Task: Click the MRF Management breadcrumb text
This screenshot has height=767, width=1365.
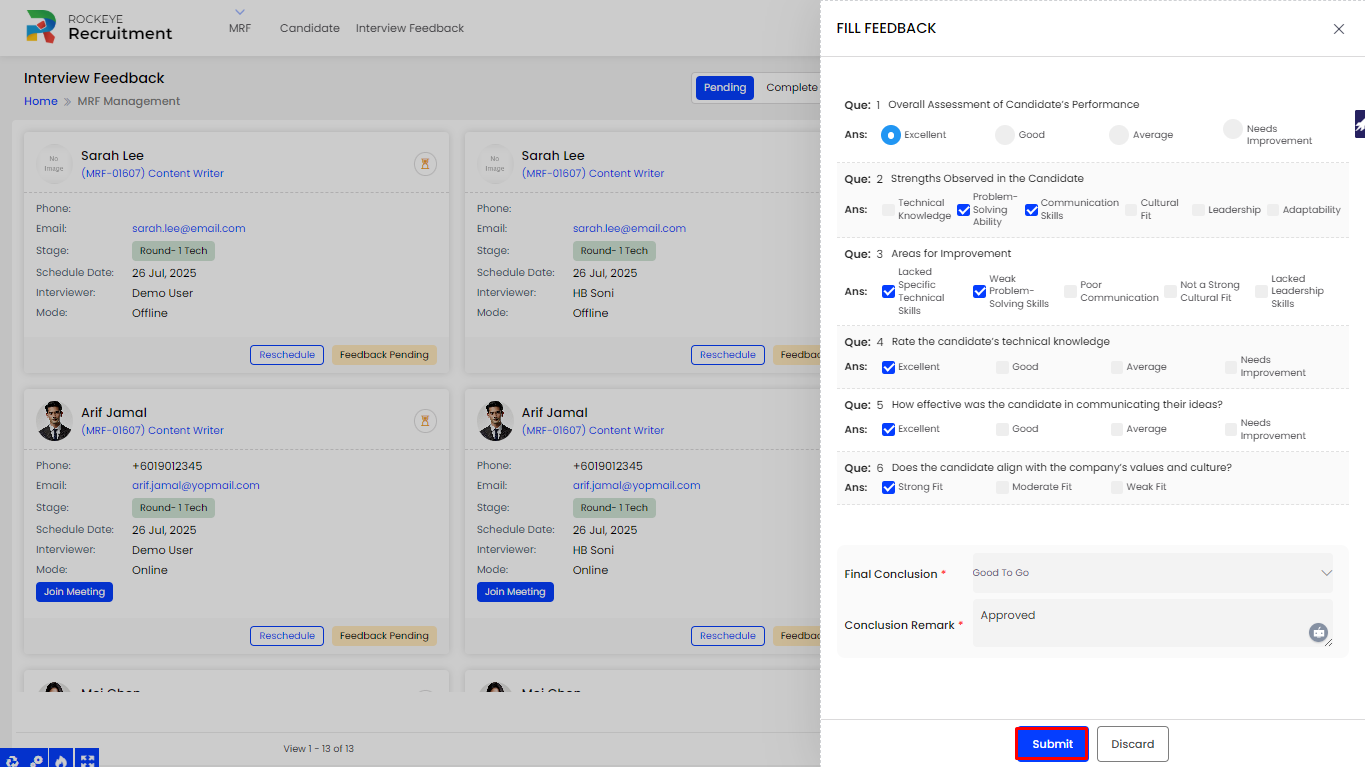Action: [129, 101]
